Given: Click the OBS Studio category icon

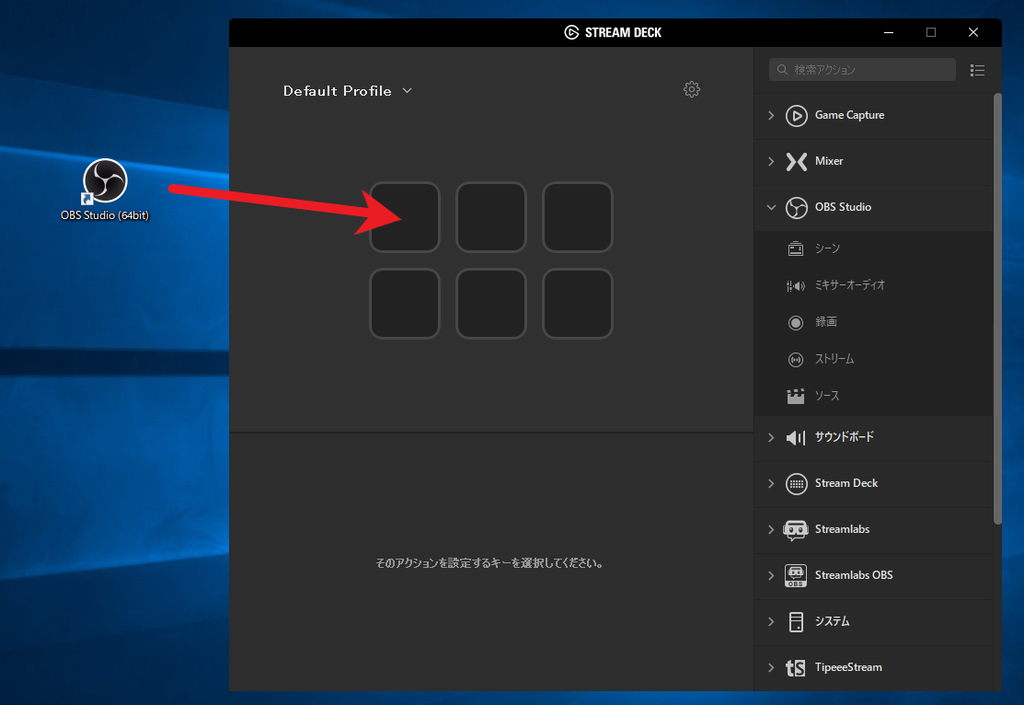Looking at the screenshot, I should click(x=796, y=208).
